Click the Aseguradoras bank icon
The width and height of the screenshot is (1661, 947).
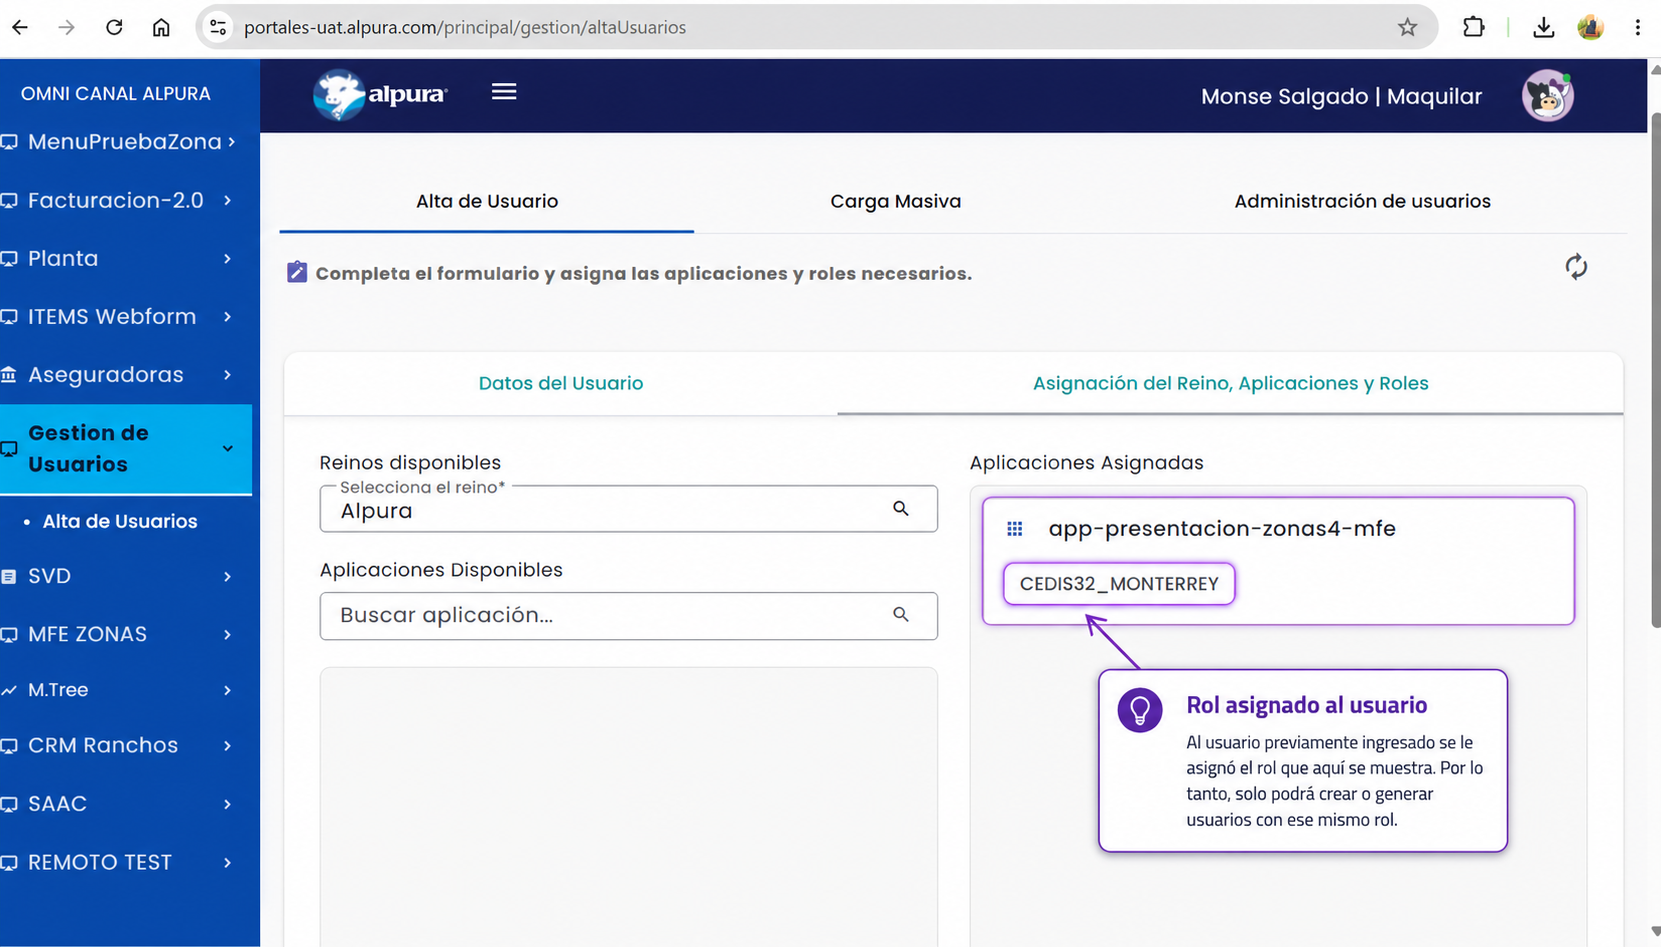9,375
